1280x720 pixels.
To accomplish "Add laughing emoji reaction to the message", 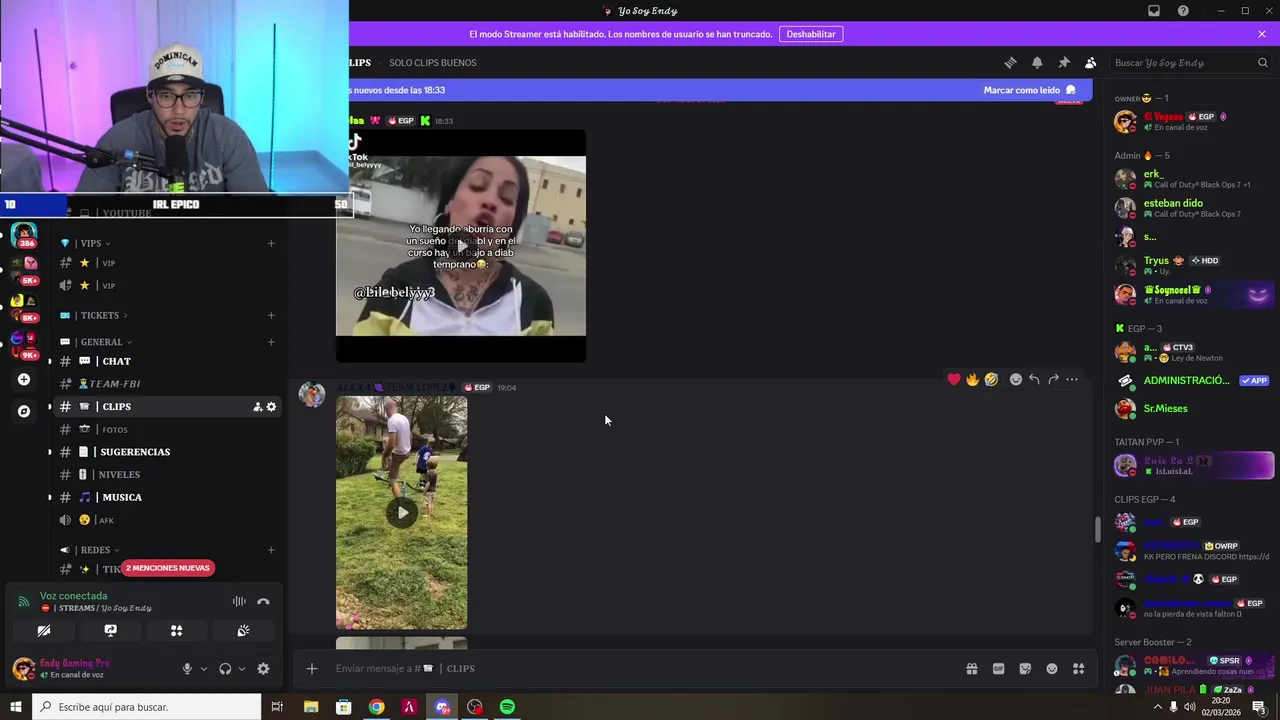I will tap(991, 379).
